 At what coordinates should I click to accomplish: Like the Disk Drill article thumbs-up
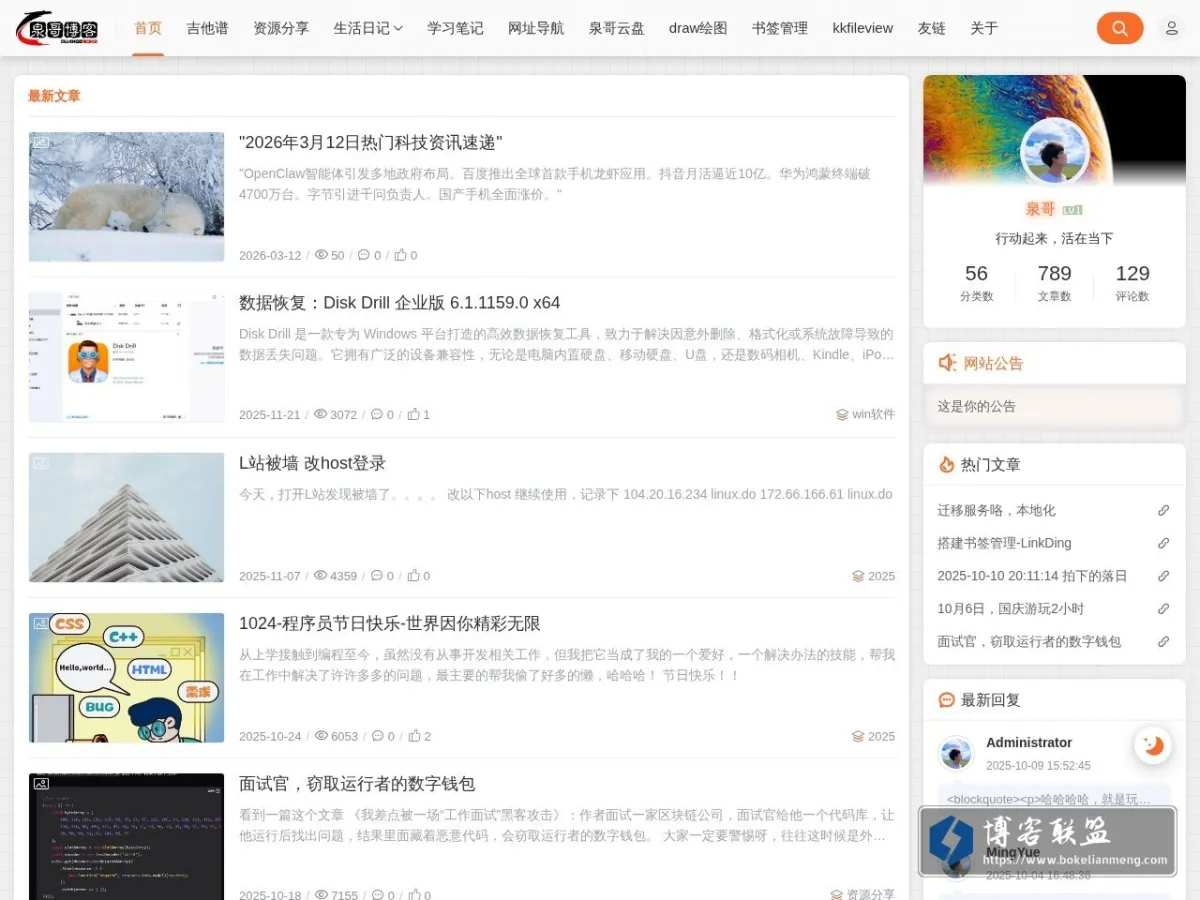414,414
